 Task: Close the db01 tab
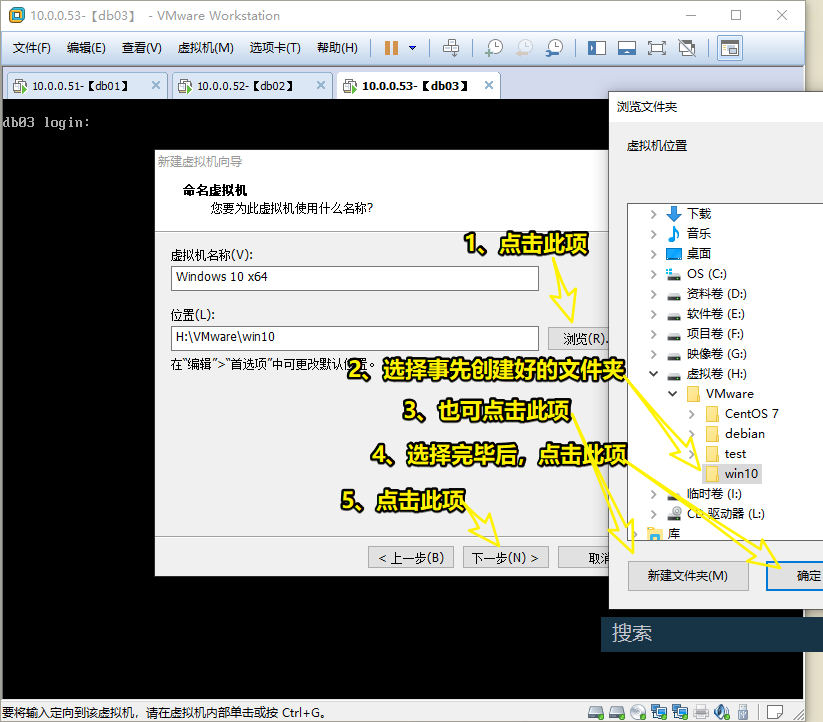(x=156, y=85)
